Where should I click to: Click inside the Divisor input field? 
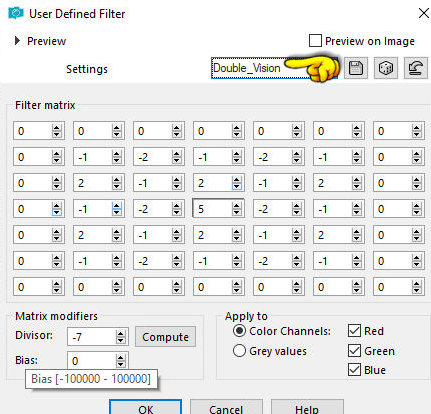coord(92,337)
